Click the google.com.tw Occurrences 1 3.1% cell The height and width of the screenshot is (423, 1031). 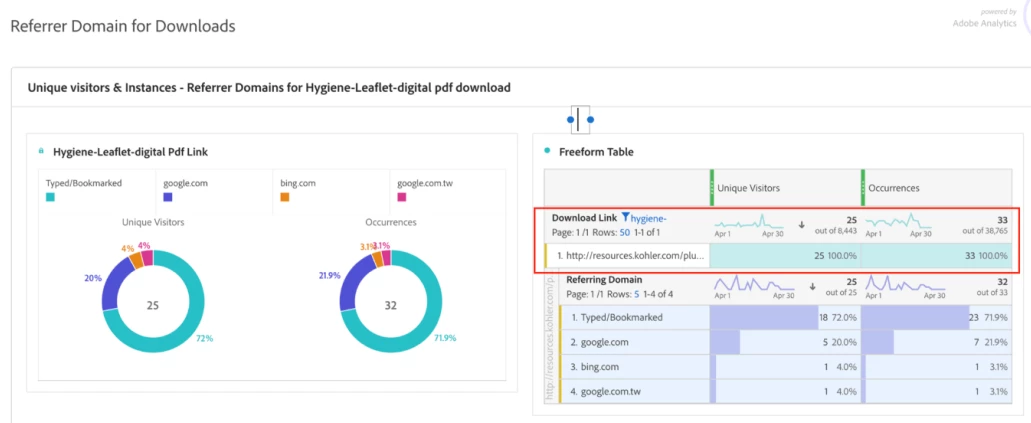pos(936,391)
